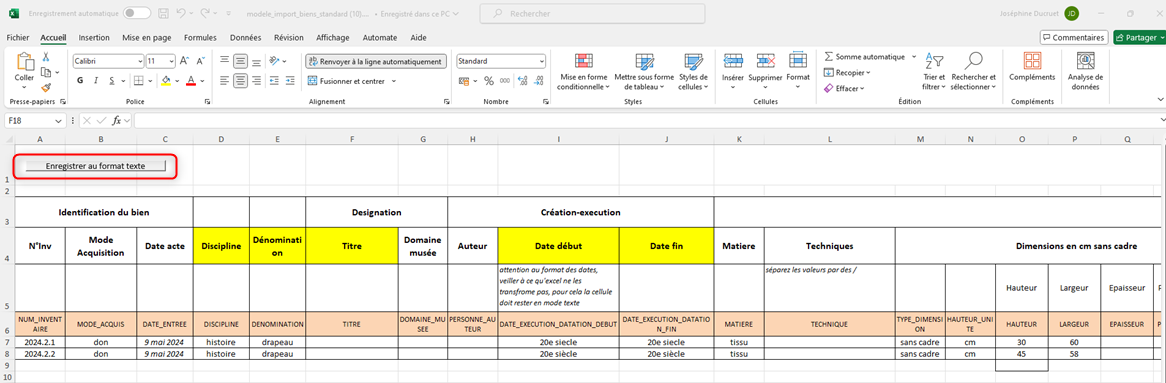Click the Cut scissors icon
Screen dimensions: 1166x383
(46, 57)
